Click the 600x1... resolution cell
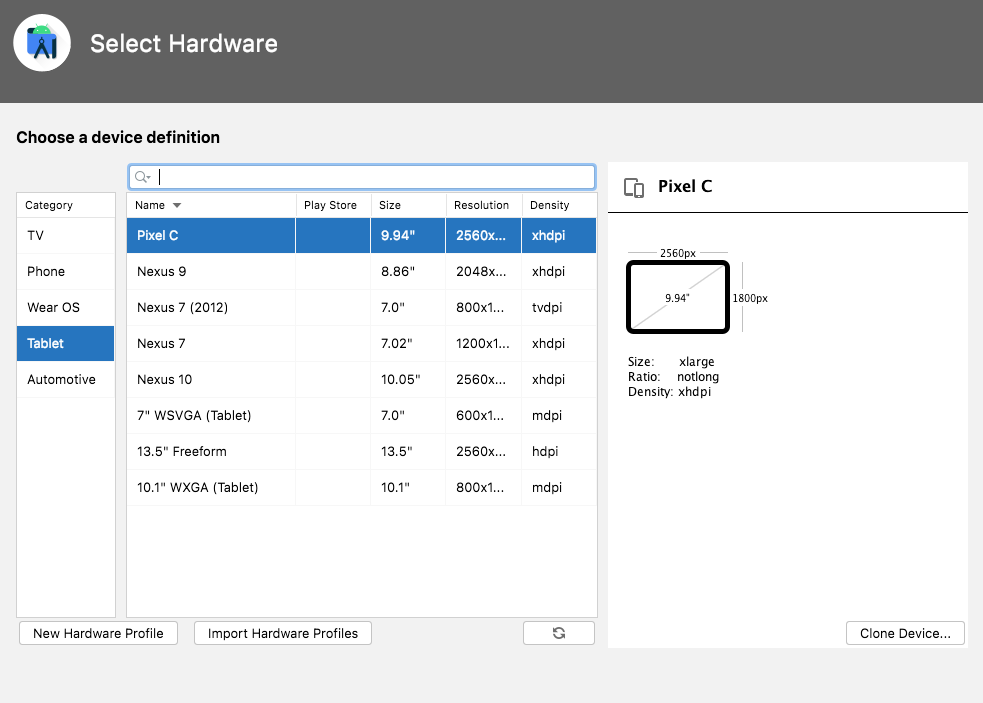This screenshot has width=983, height=703. point(483,416)
